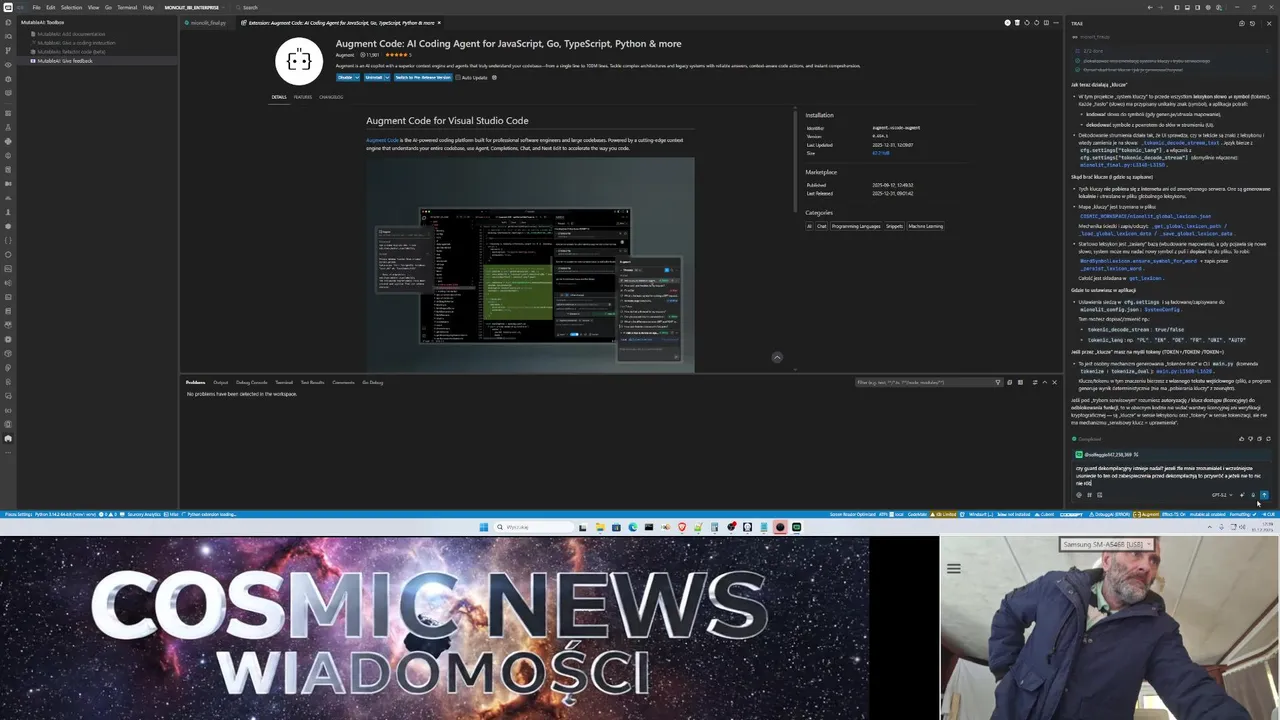1280x720 pixels.
Task: Close the TRAE side panel
Action: click(1269, 23)
